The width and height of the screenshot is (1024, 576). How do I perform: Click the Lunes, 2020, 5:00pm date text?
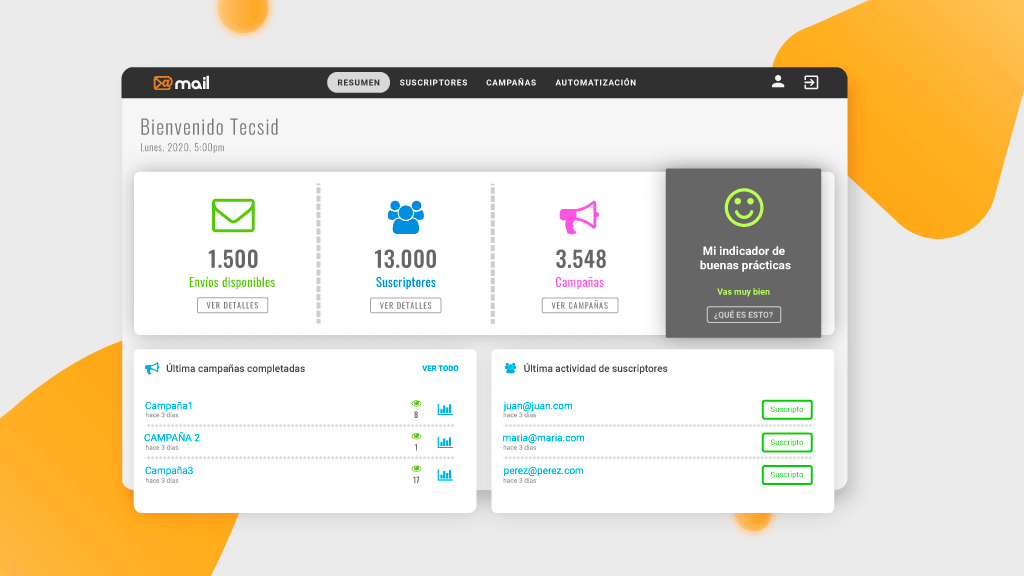click(x=182, y=148)
